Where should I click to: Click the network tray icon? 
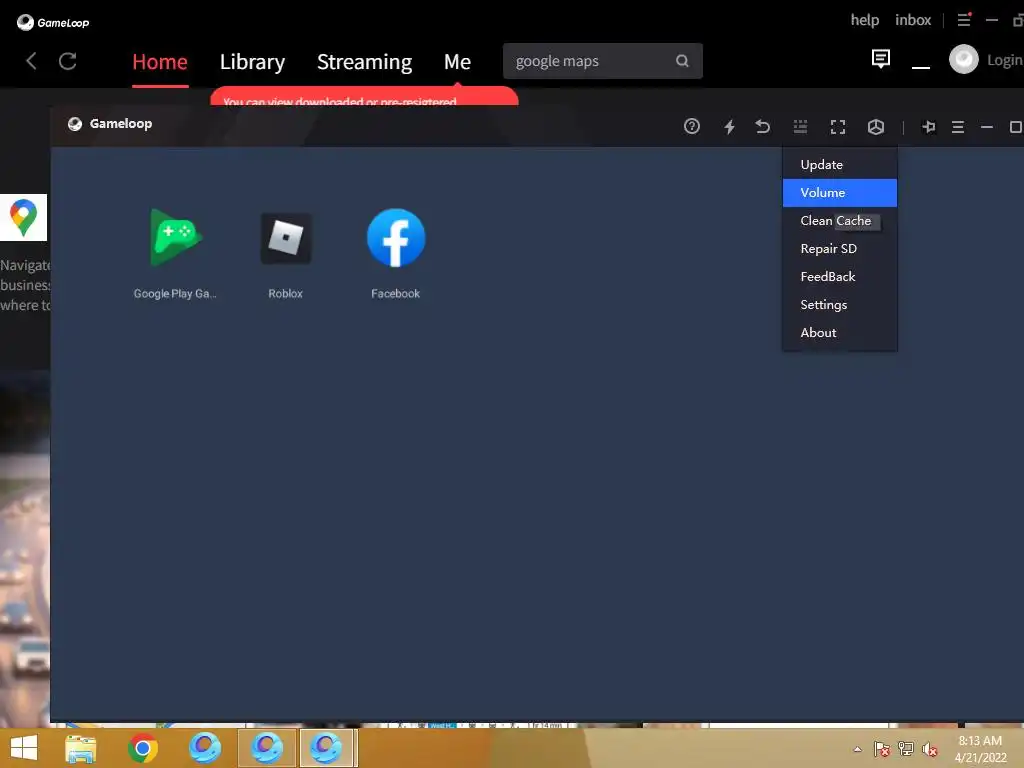[x=906, y=749]
